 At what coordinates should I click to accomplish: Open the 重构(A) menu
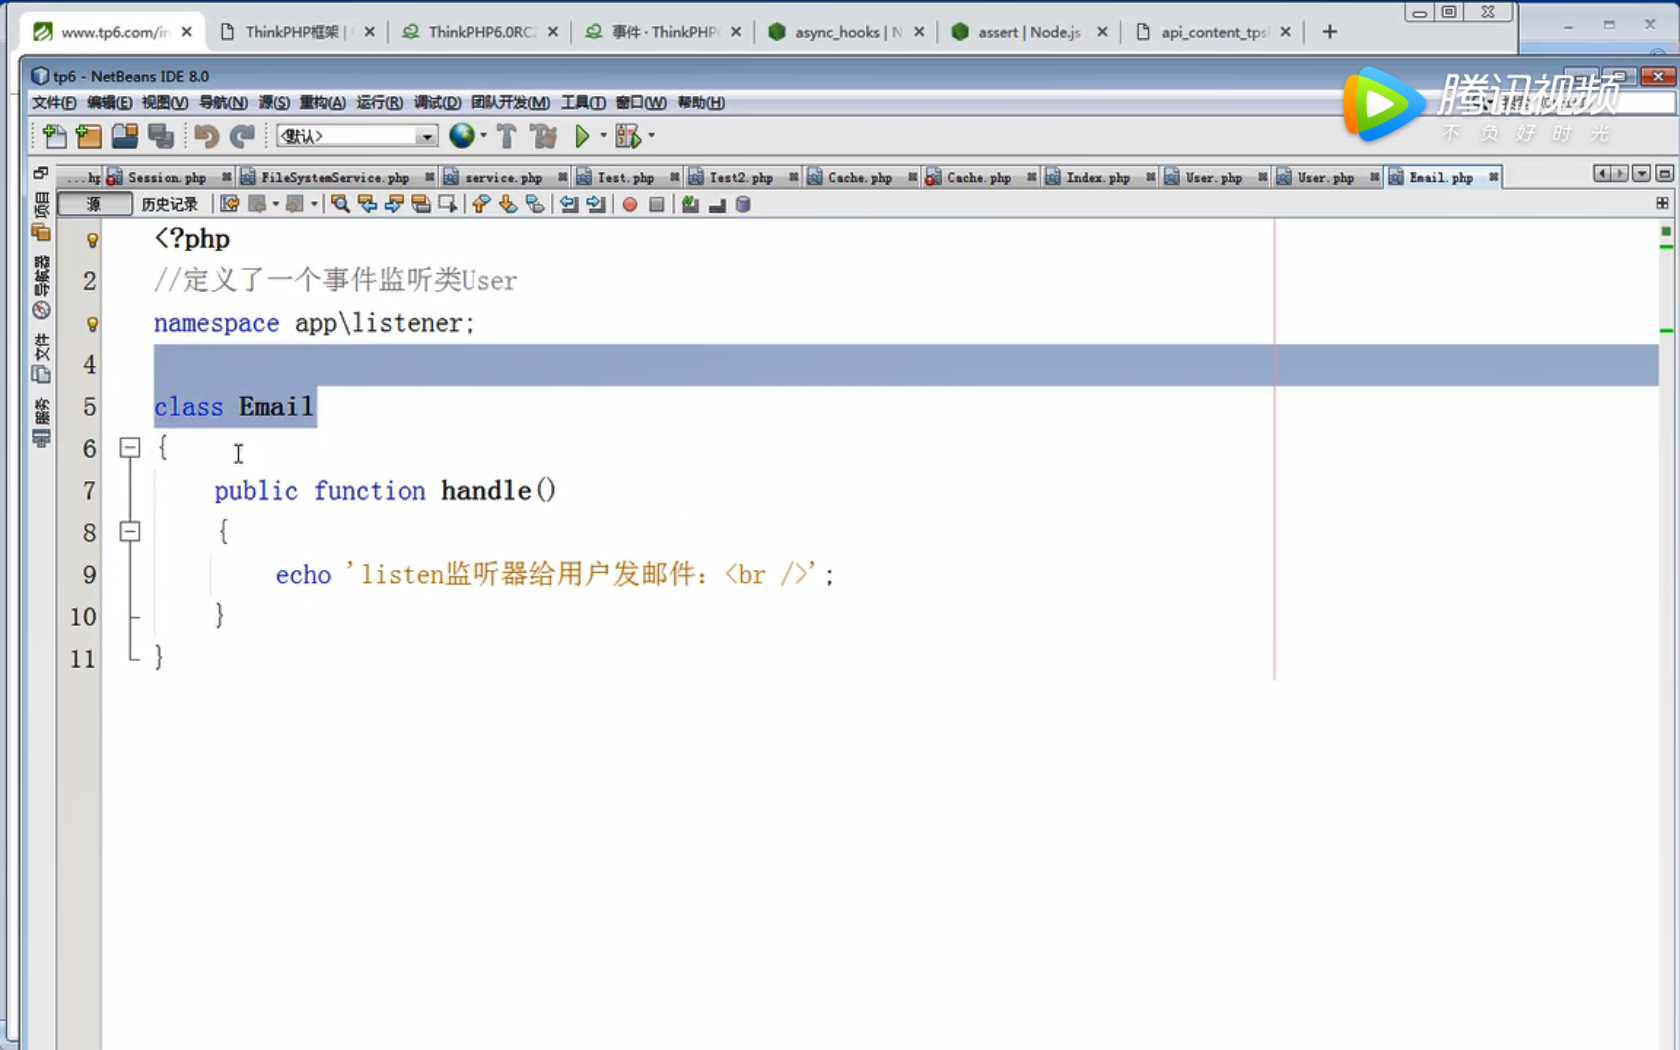point(322,102)
